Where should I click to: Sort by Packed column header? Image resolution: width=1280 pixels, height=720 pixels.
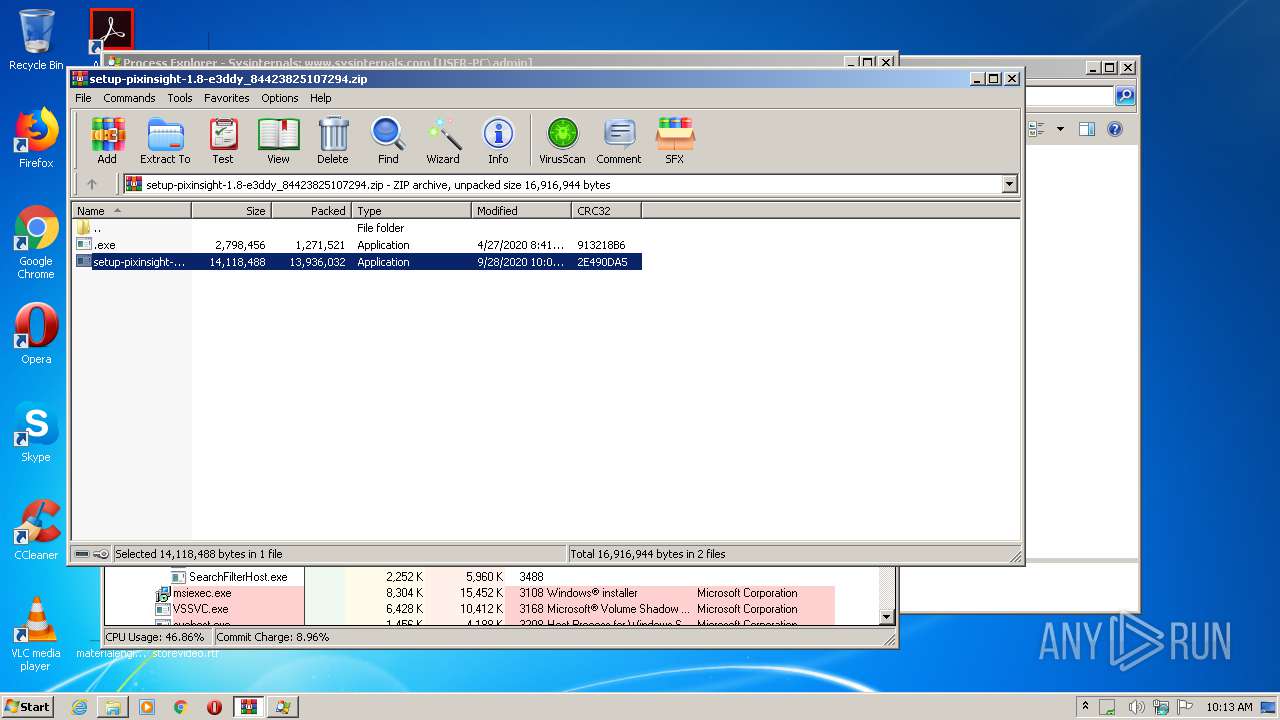(x=311, y=211)
